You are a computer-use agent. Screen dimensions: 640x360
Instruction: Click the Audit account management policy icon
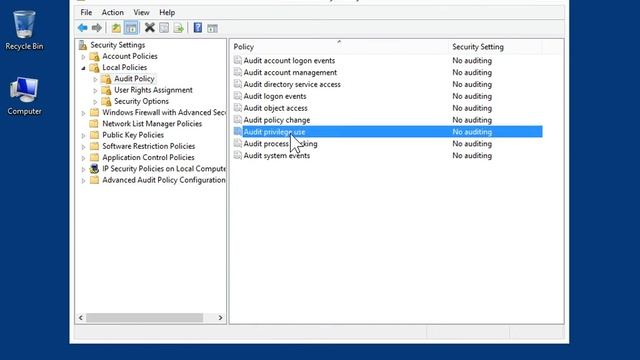238,72
